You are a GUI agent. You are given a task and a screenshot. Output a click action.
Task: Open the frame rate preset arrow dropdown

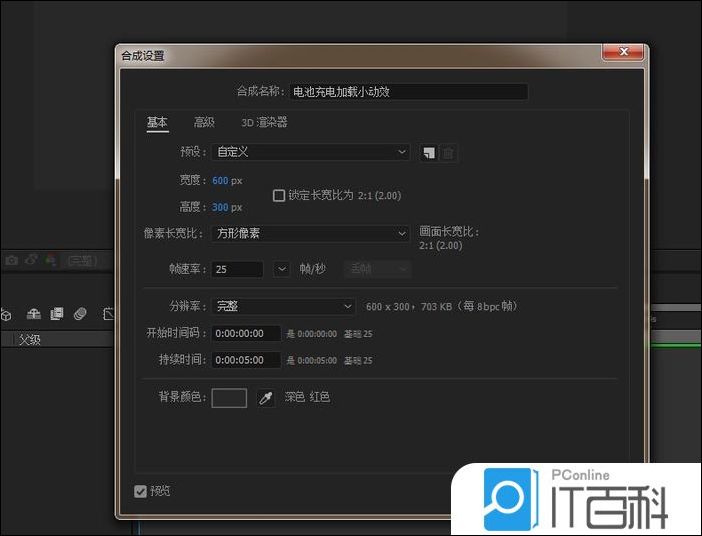click(282, 269)
